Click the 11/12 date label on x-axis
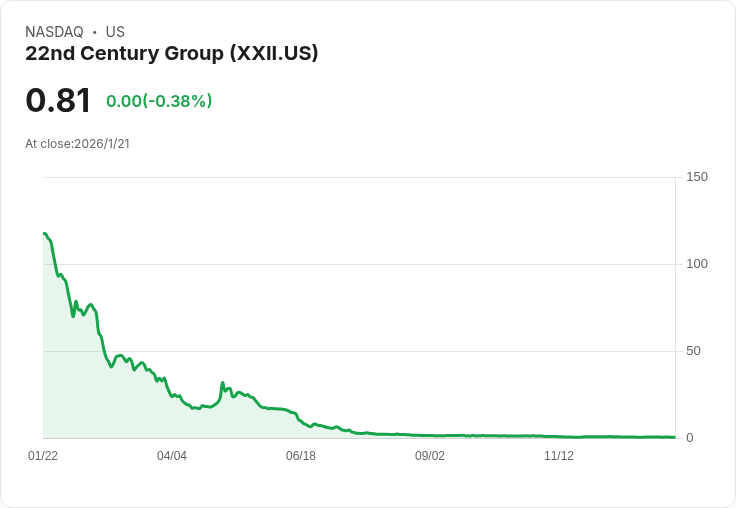The width and height of the screenshot is (736, 508). point(559,456)
